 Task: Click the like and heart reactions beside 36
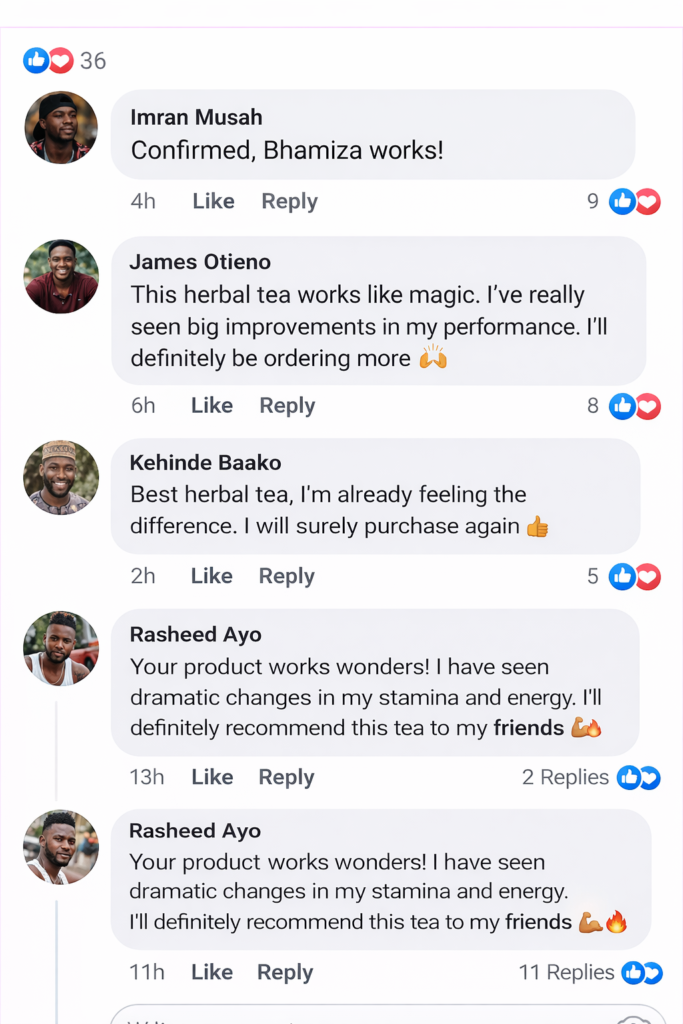(x=48, y=61)
